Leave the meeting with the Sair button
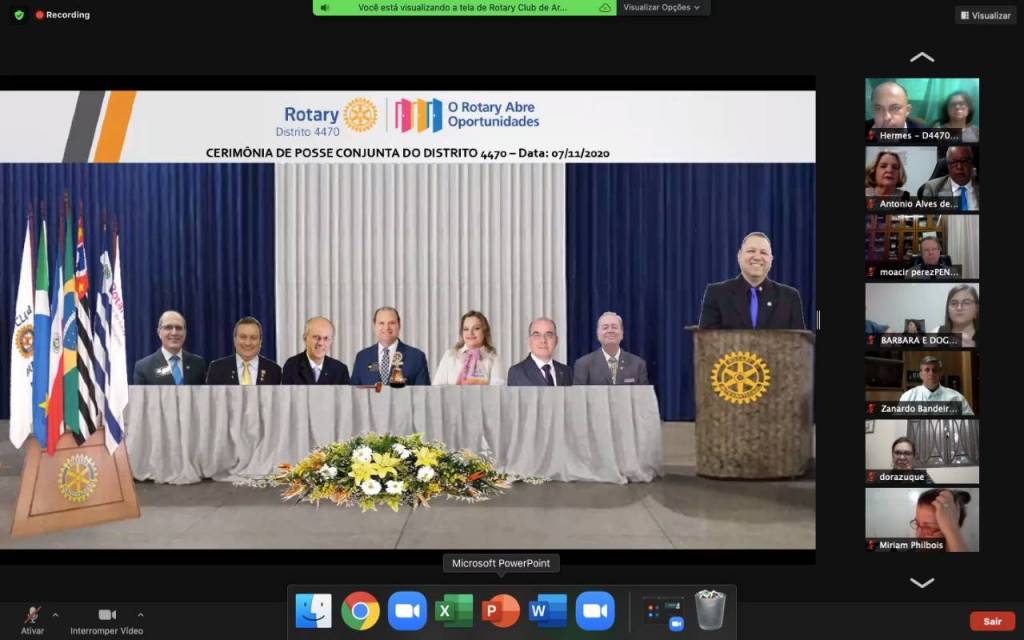Image resolution: width=1024 pixels, height=640 pixels. click(x=991, y=621)
